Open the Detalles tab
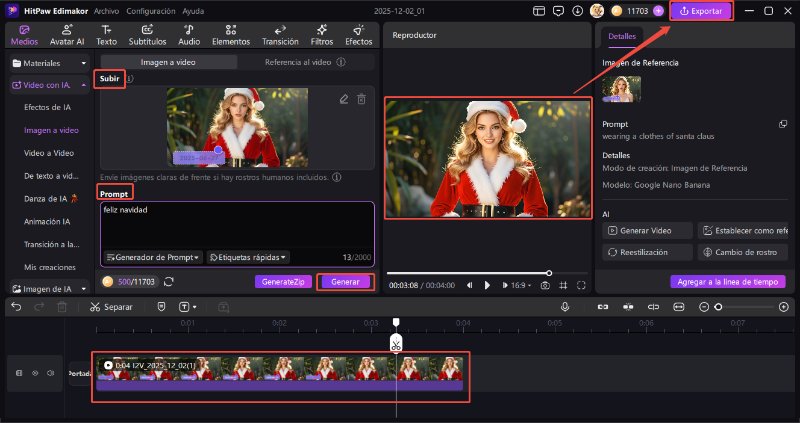The image size is (800, 423). coord(622,36)
